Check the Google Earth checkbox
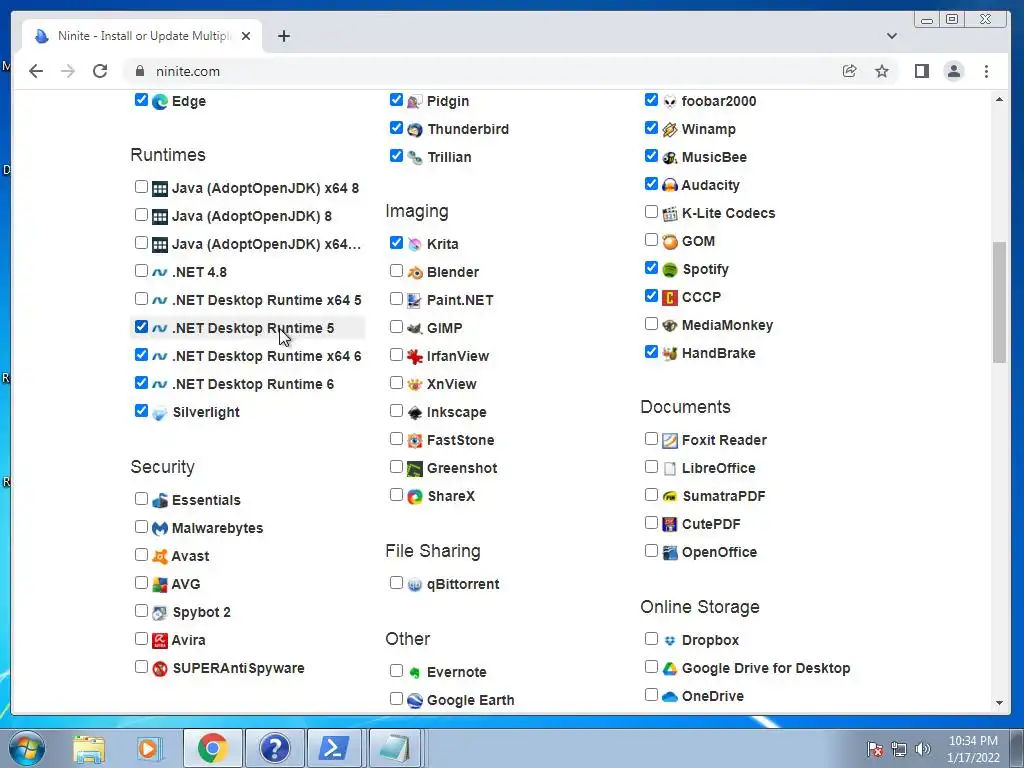The width and height of the screenshot is (1024, 768). pos(396,699)
